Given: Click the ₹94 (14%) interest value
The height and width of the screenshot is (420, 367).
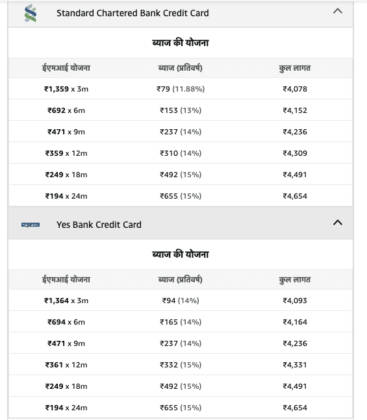Looking at the screenshot, I should 180,301.
